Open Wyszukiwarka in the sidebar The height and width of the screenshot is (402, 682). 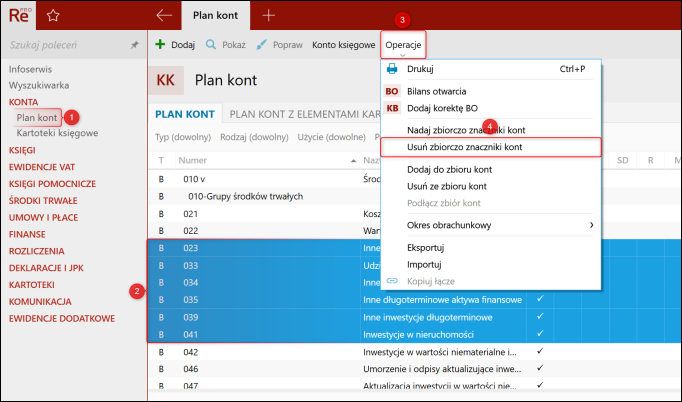coord(39,85)
